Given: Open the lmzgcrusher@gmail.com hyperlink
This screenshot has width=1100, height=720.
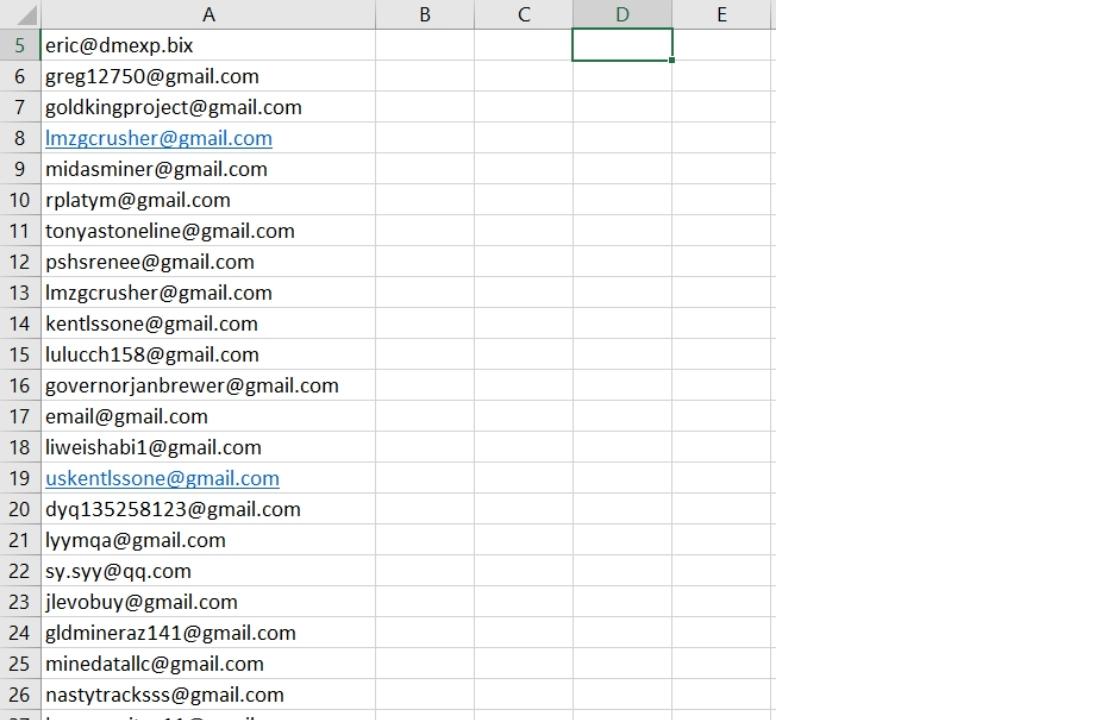Looking at the screenshot, I should coord(157,138).
